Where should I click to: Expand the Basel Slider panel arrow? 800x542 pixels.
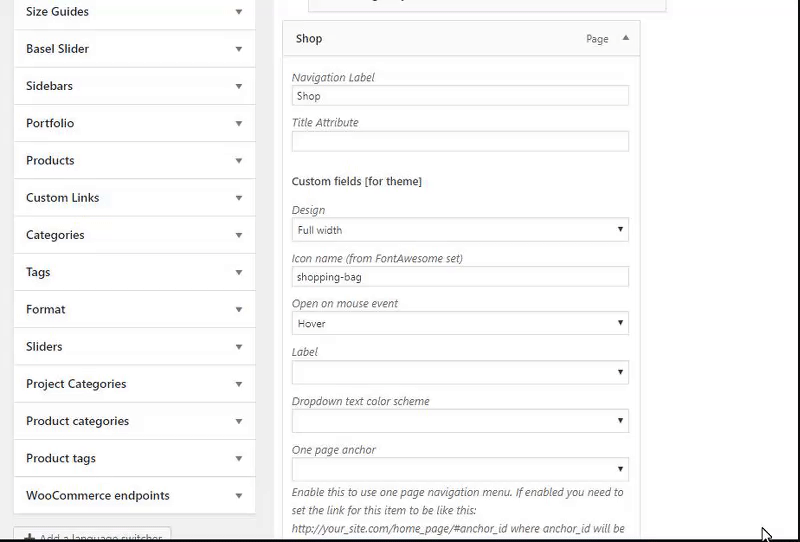click(239, 49)
